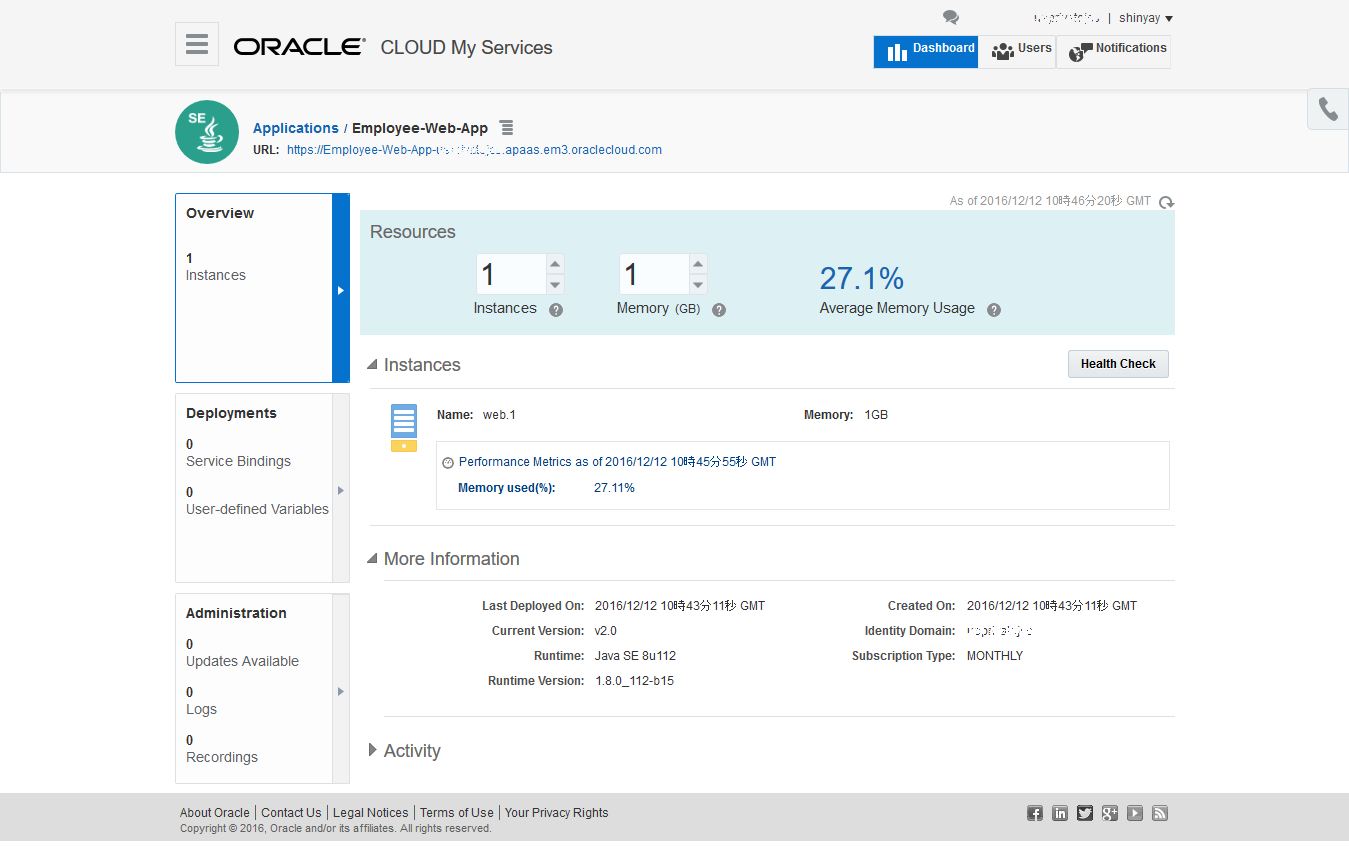
Task: Click the Overview tile arrow
Action: pyautogui.click(x=341, y=290)
